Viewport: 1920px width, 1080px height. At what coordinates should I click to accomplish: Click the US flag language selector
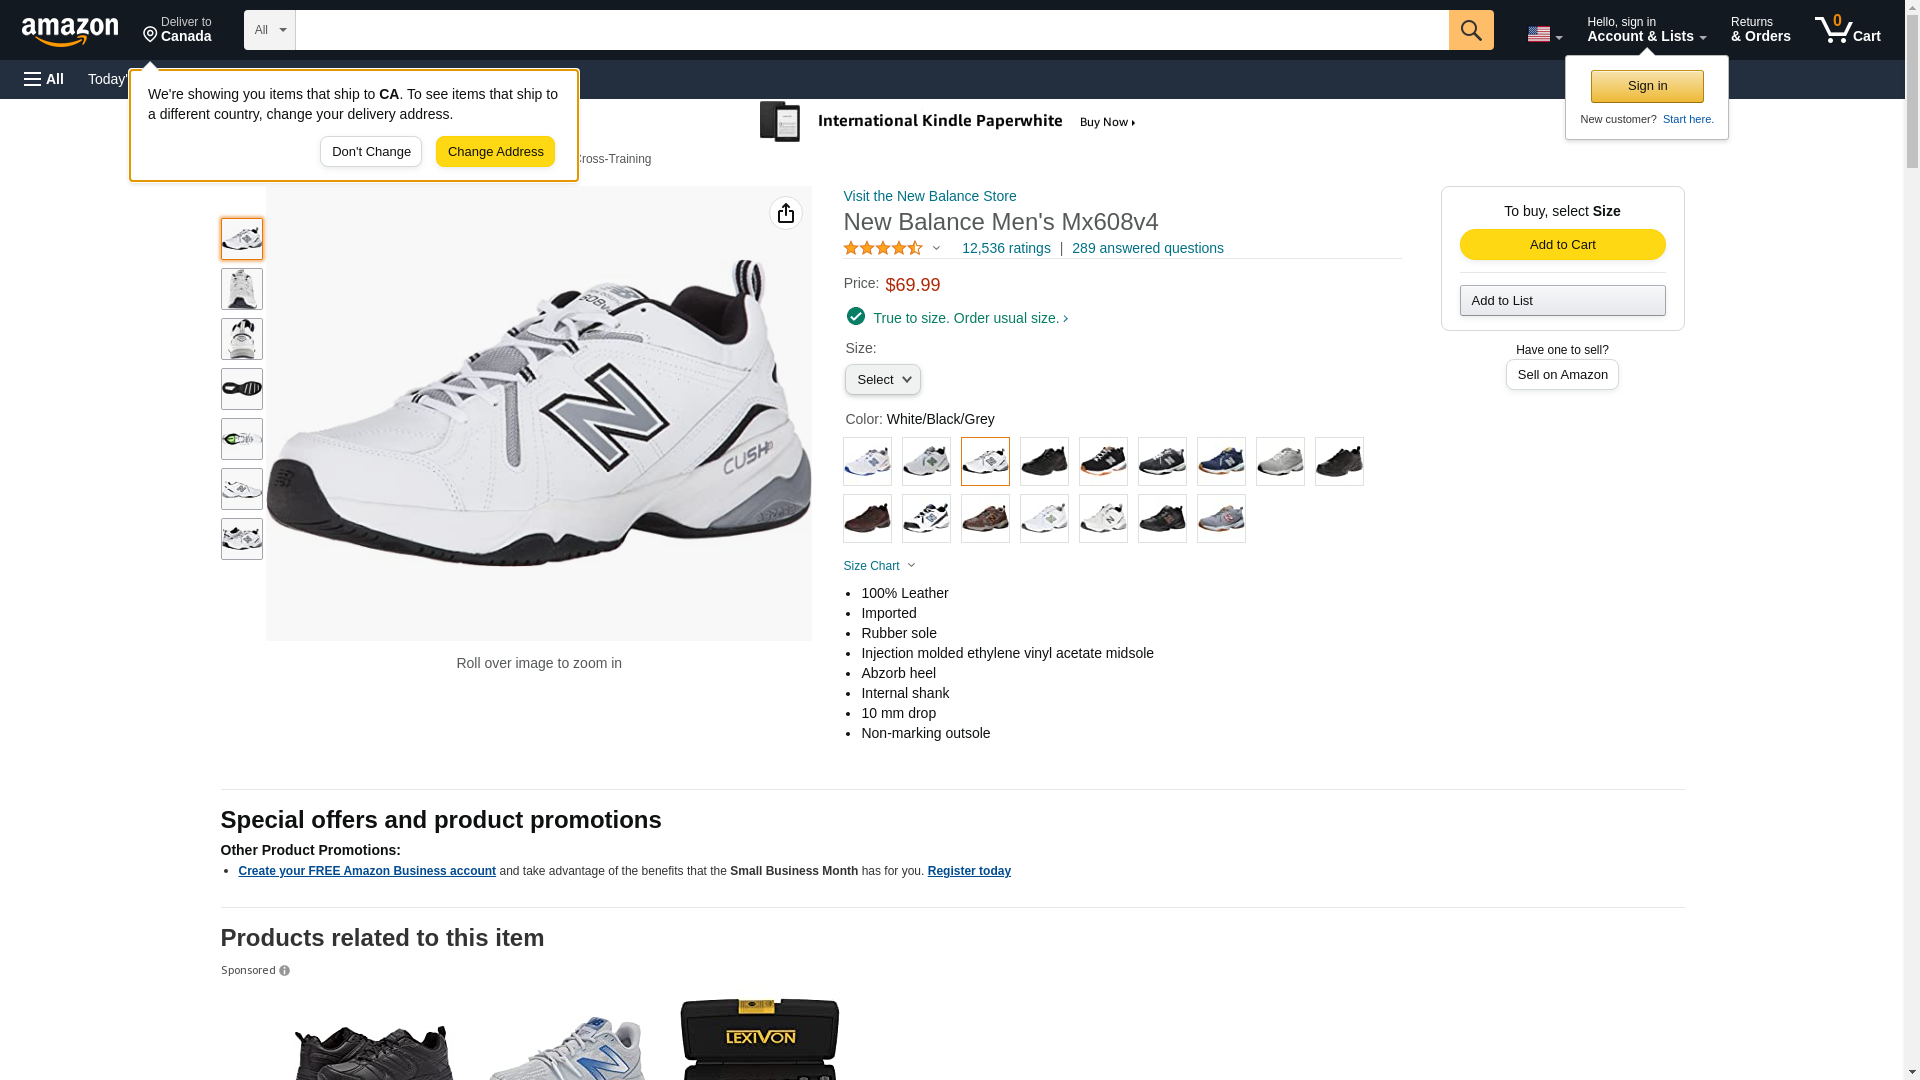point(1544,34)
